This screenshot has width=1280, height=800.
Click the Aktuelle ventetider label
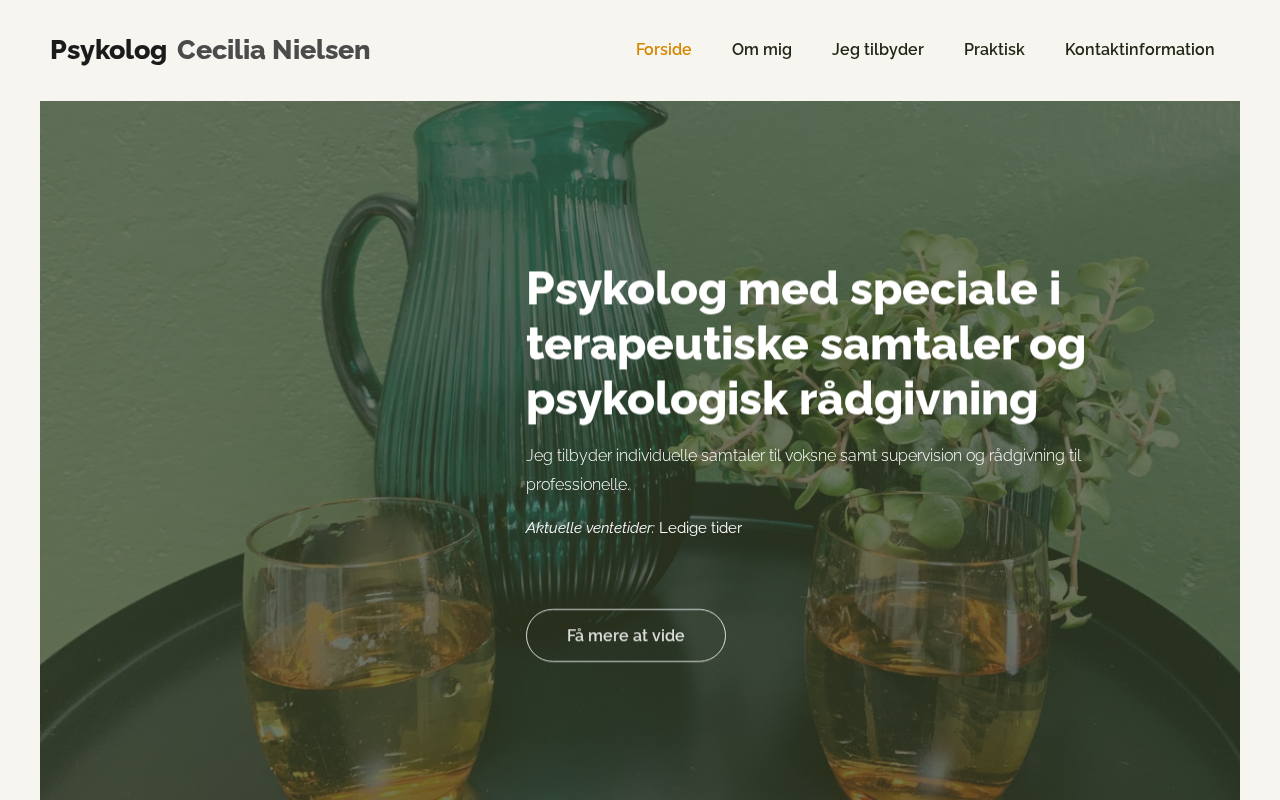click(590, 528)
